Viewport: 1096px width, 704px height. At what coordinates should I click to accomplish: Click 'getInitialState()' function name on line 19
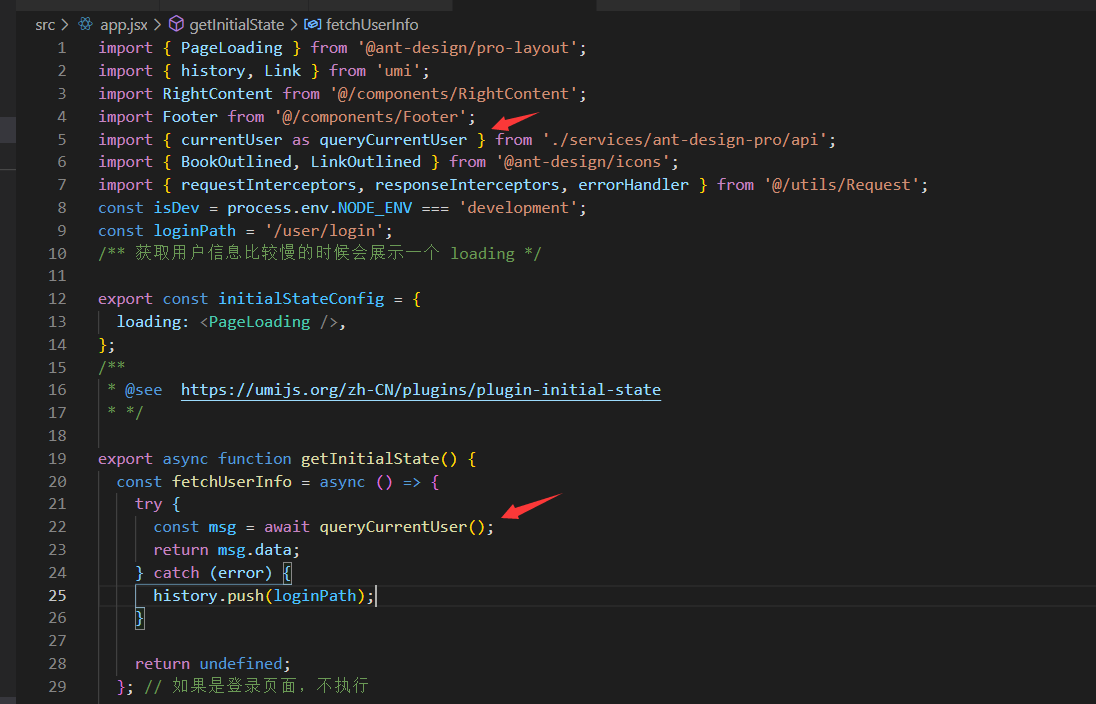pyautogui.click(x=379, y=459)
